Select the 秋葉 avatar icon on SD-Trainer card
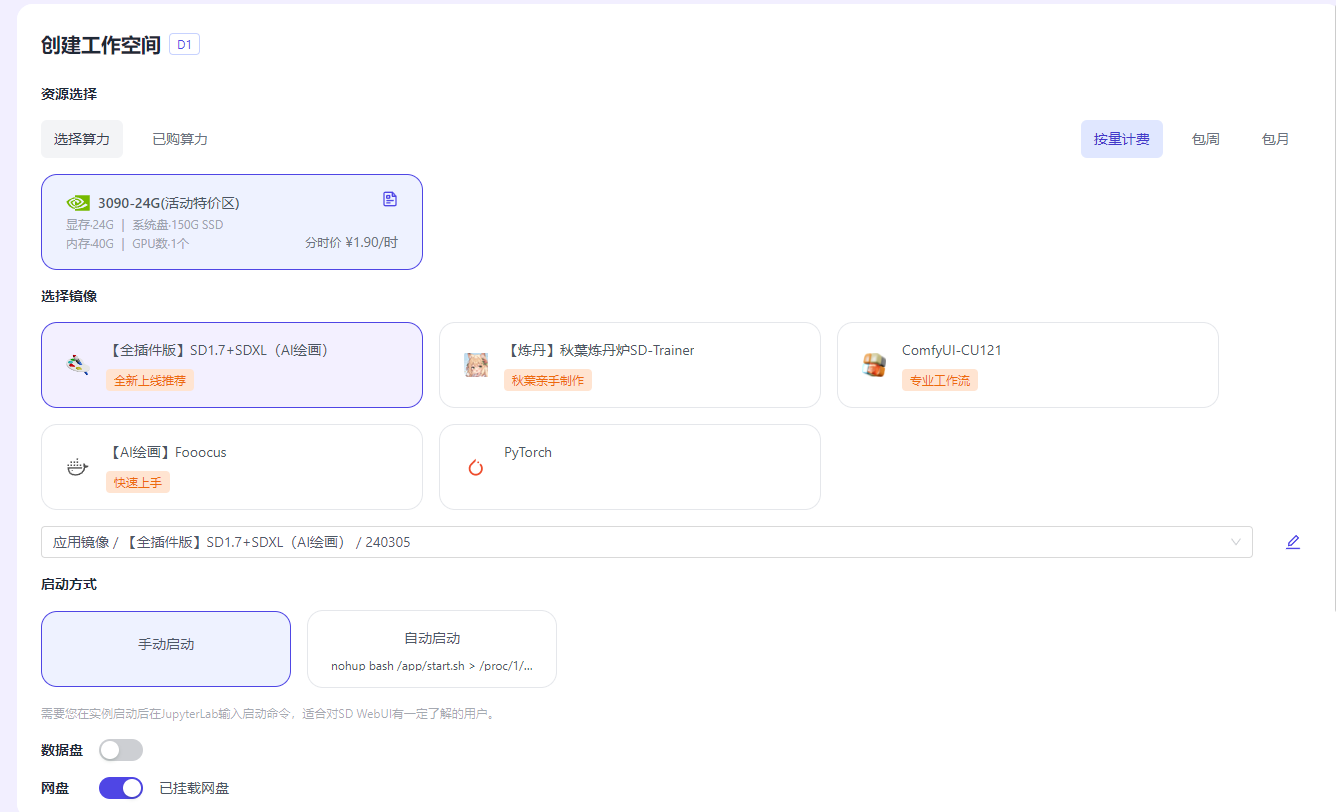Viewport: 1336px width, 812px height. pyautogui.click(x=476, y=364)
